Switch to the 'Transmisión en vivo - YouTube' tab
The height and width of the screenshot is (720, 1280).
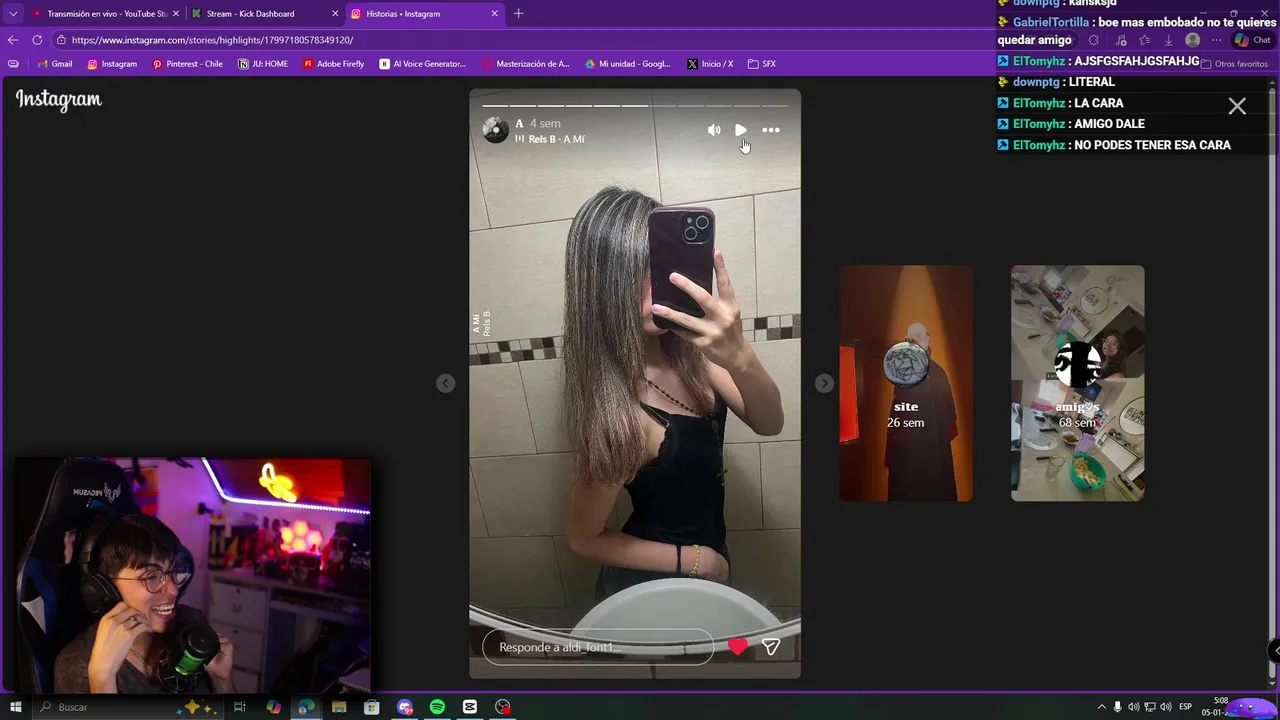tap(105, 14)
